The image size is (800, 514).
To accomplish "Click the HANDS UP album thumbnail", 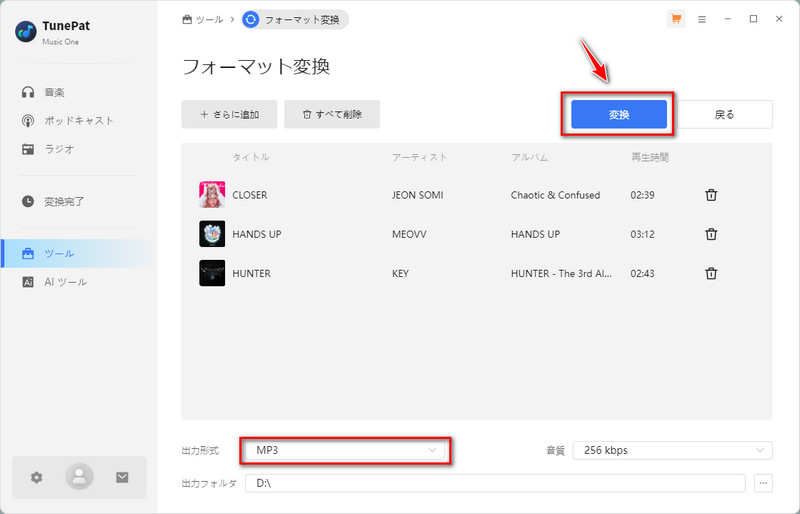I will pos(212,234).
